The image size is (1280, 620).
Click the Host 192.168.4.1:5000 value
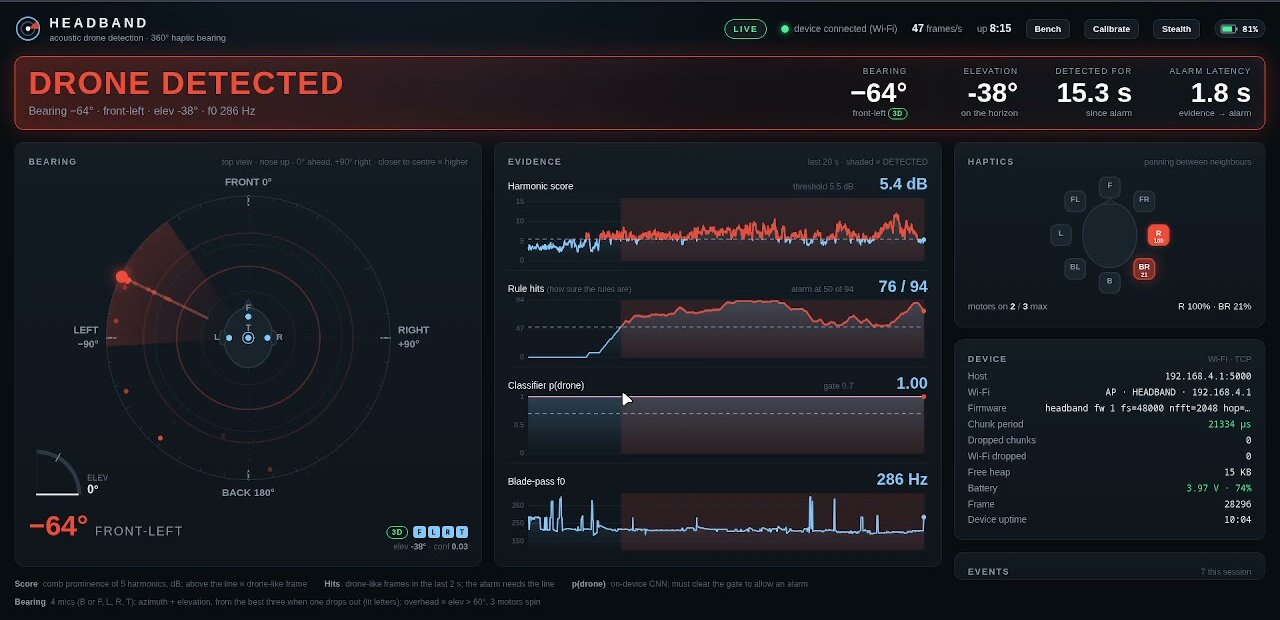tap(1209, 376)
